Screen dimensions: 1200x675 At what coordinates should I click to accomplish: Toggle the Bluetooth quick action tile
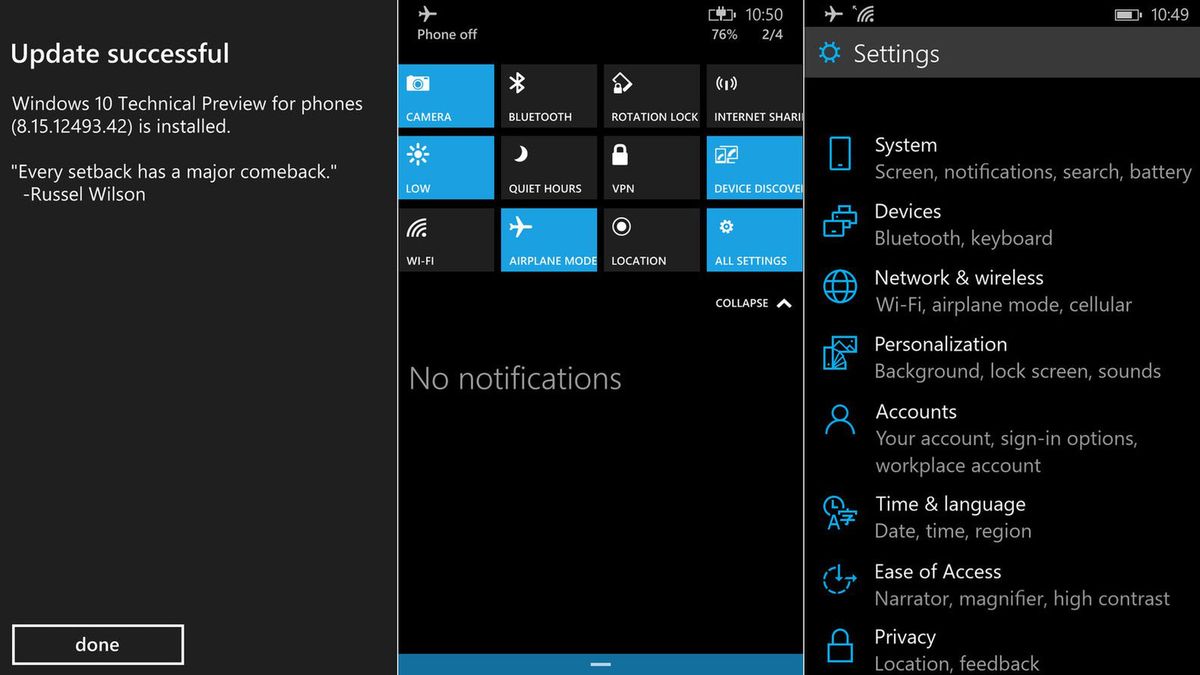click(549, 96)
